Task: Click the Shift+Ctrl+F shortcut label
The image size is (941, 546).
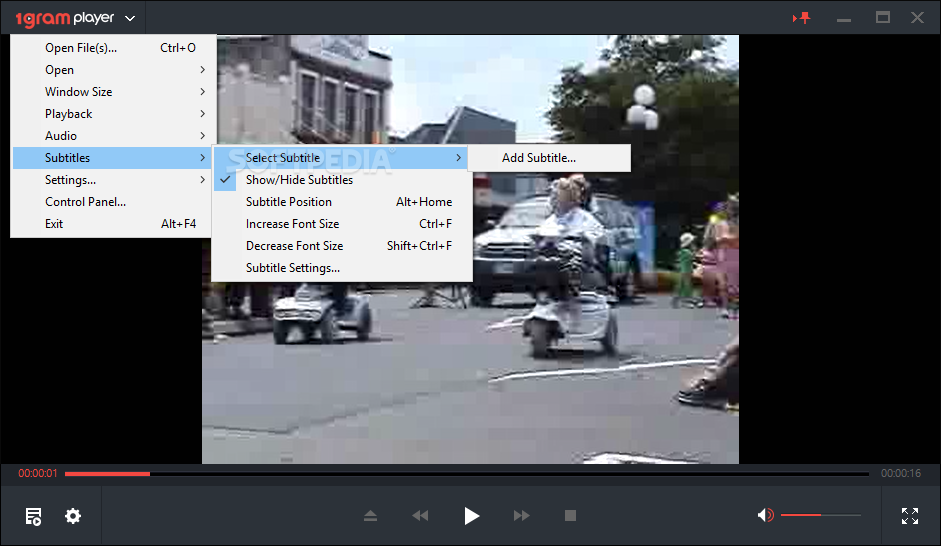Action: click(419, 245)
